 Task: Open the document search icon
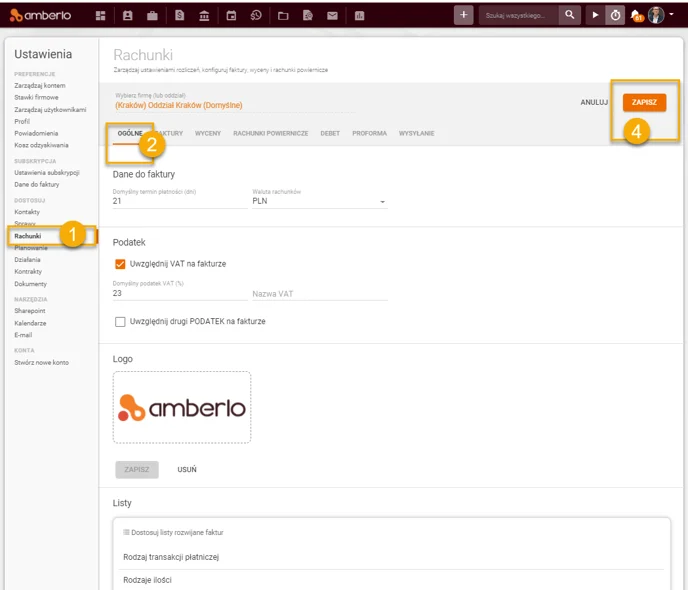coord(308,16)
